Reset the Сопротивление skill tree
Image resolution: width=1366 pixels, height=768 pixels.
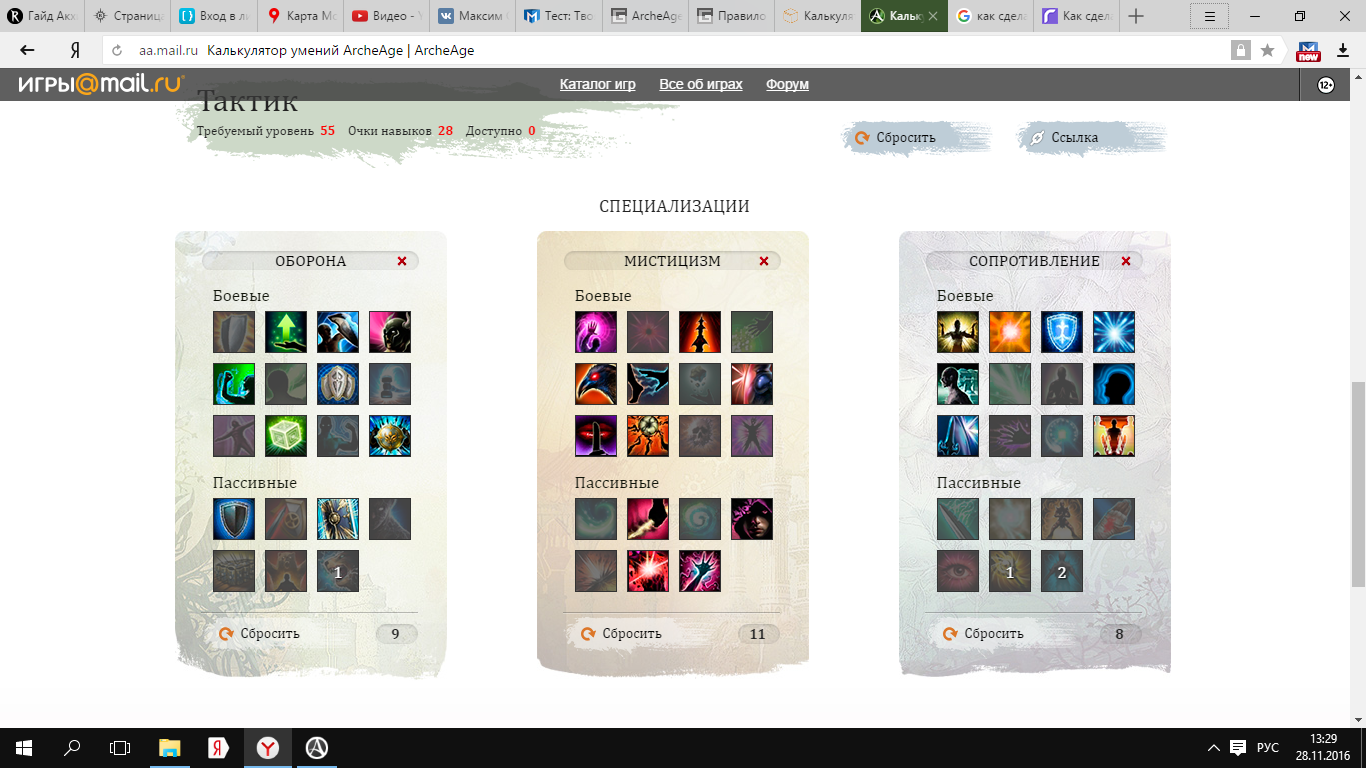pyautogui.click(x=984, y=633)
